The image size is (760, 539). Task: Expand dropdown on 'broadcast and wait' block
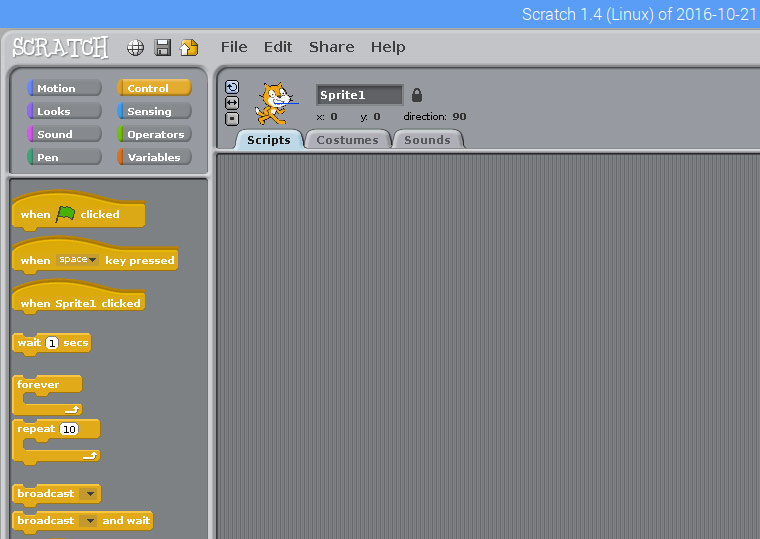(89, 521)
